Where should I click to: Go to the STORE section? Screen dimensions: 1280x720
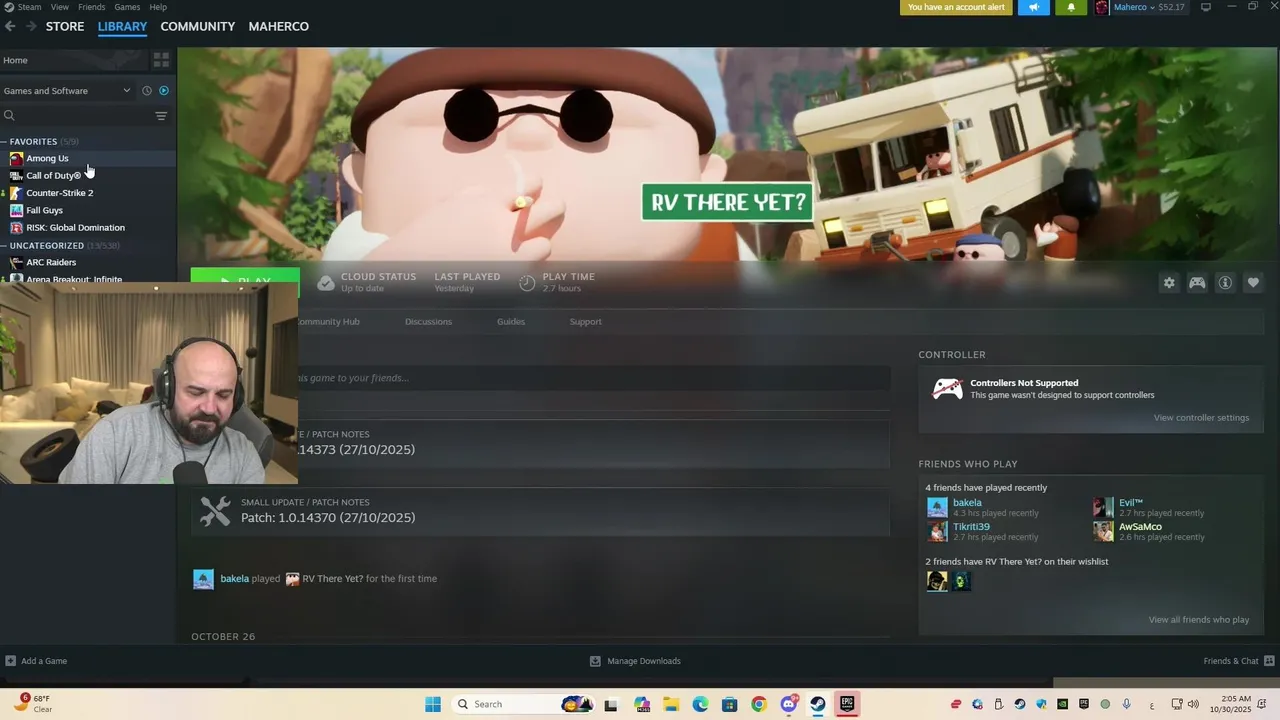65,26
